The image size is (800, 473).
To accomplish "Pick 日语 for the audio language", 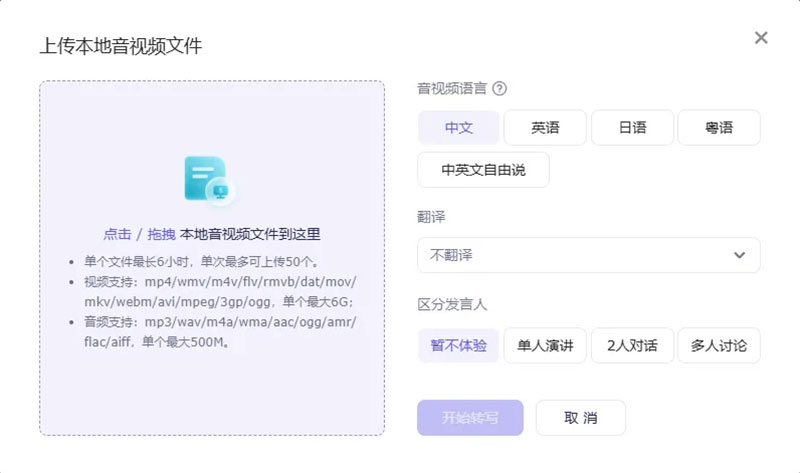I will tap(632, 127).
